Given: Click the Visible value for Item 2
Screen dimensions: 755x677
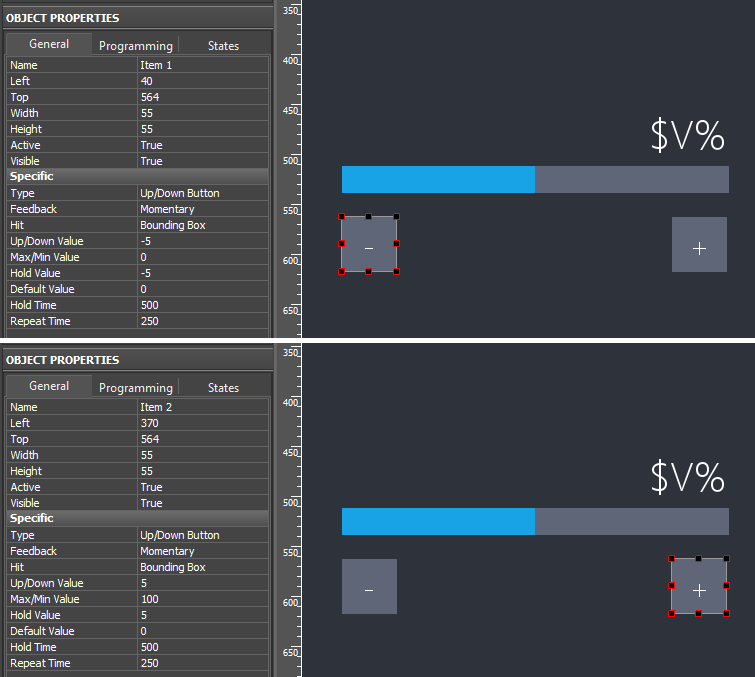Looking at the screenshot, I should (203, 503).
